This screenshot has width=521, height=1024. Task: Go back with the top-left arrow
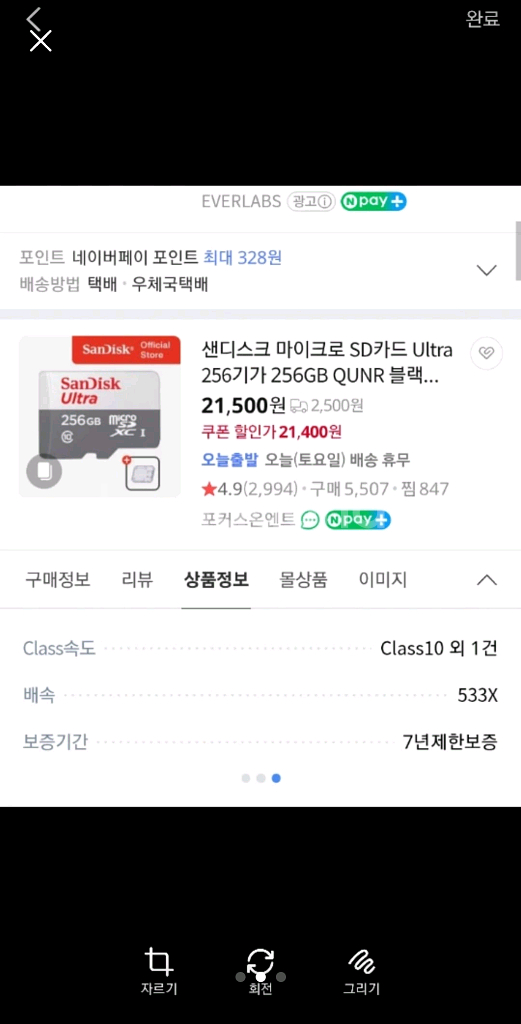pyautogui.click(x=34, y=18)
